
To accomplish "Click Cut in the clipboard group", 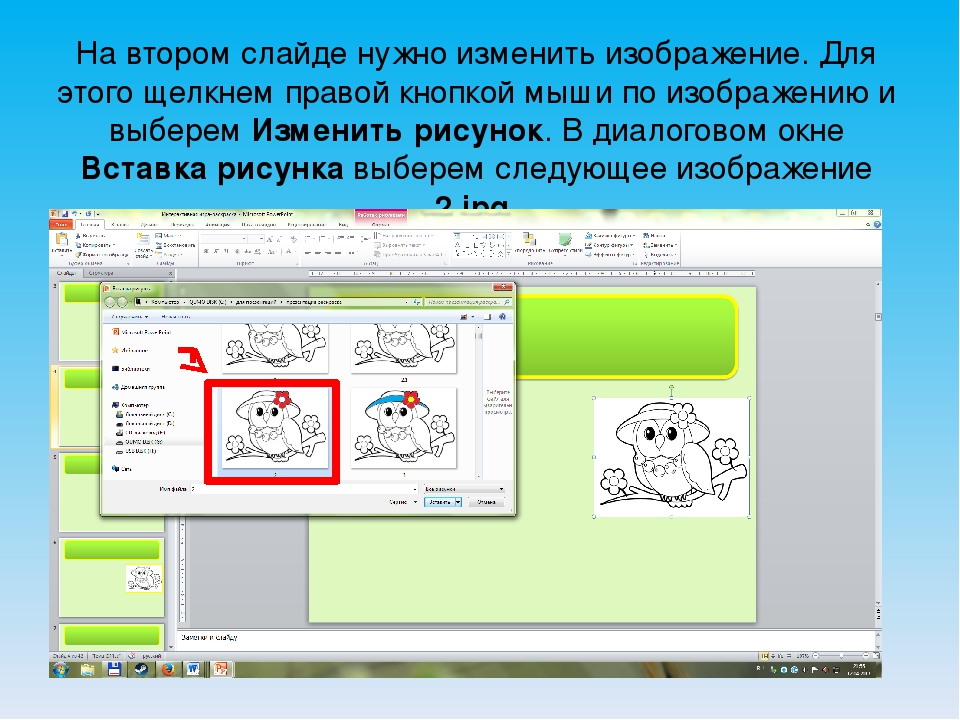I will tap(91, 236).
